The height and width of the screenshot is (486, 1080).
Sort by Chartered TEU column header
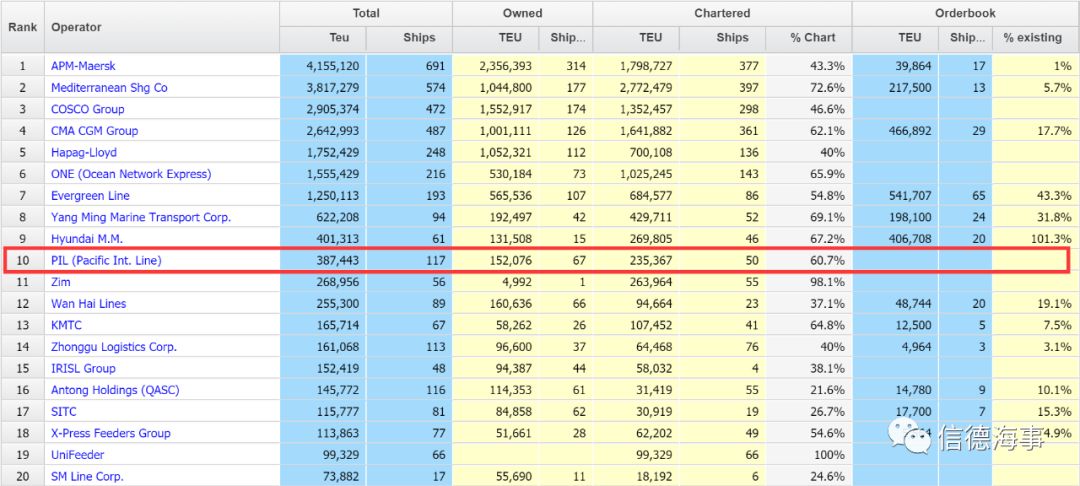(636, 38)
